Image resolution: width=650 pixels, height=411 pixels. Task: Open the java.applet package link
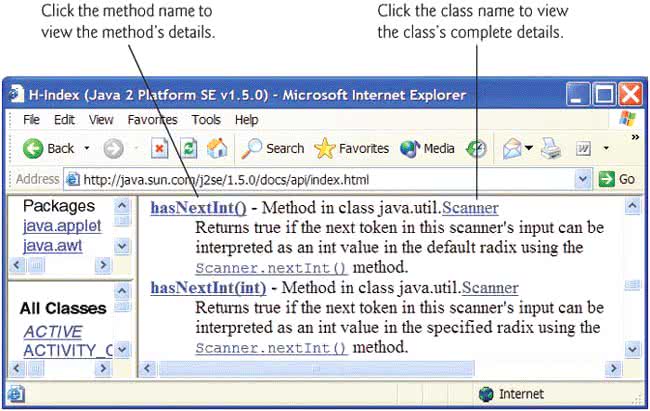pos(62,226)
